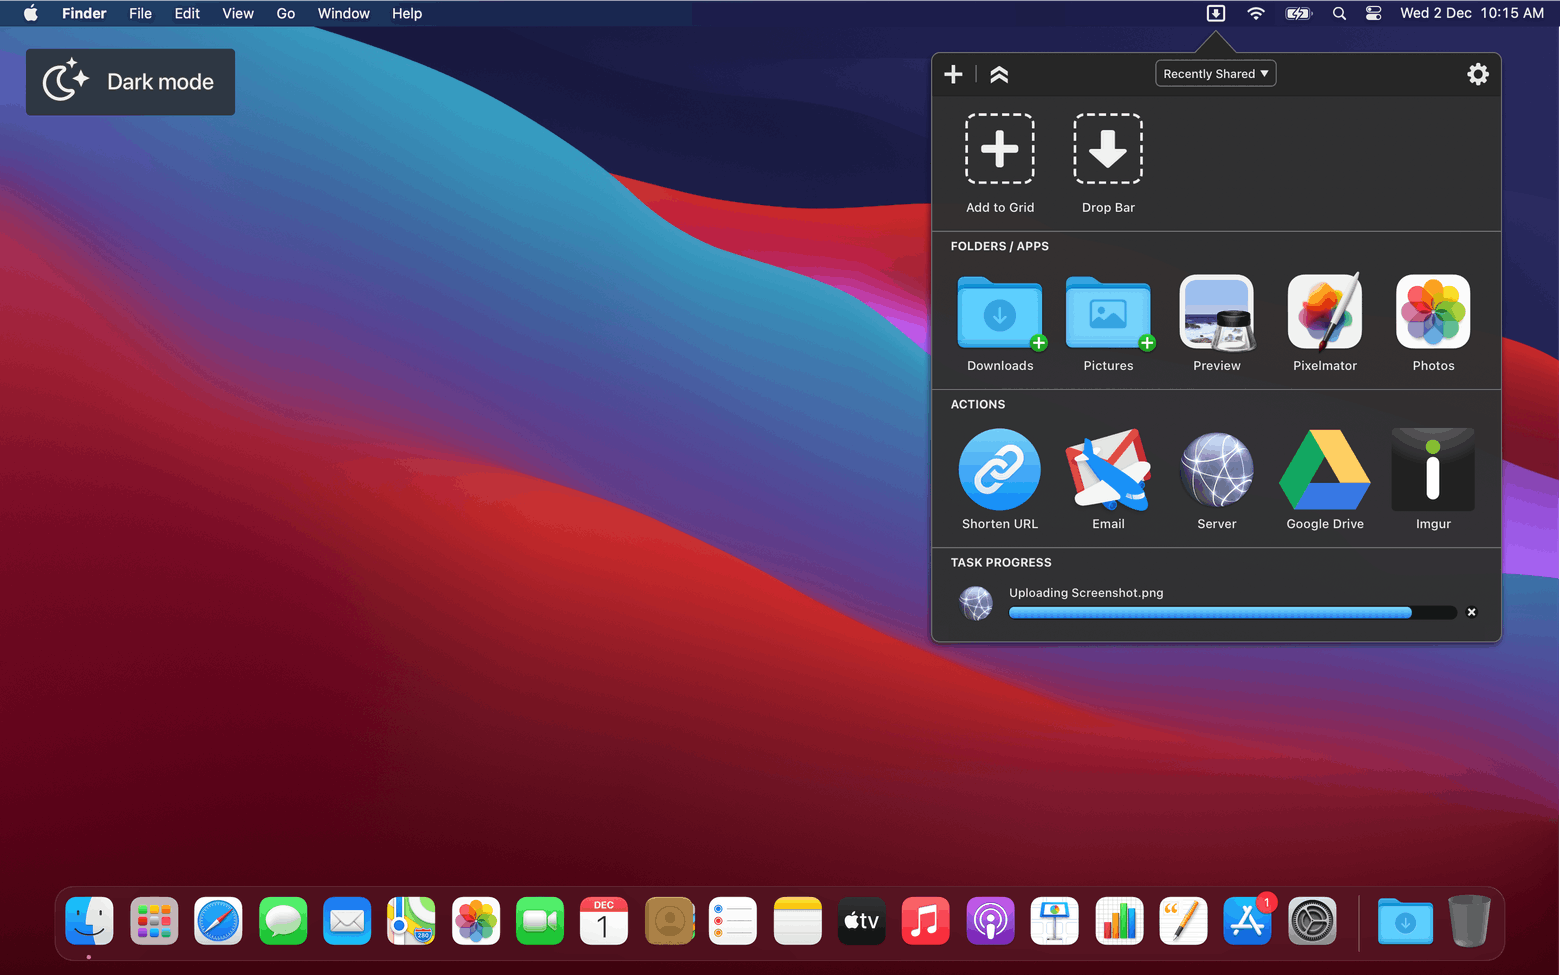Open battery status in menu bar
Image resolution: width=1560 pixels, height=975 pixels.
1298,13
